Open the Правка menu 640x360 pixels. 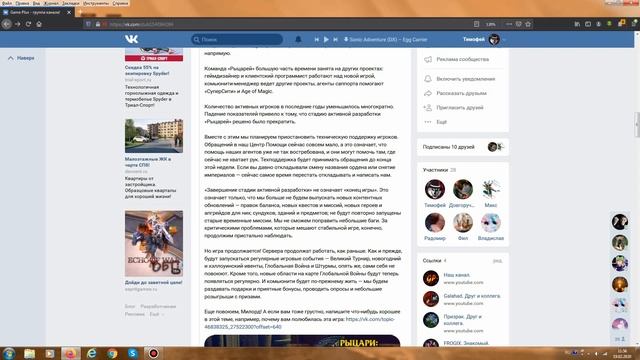pos(22,3)
